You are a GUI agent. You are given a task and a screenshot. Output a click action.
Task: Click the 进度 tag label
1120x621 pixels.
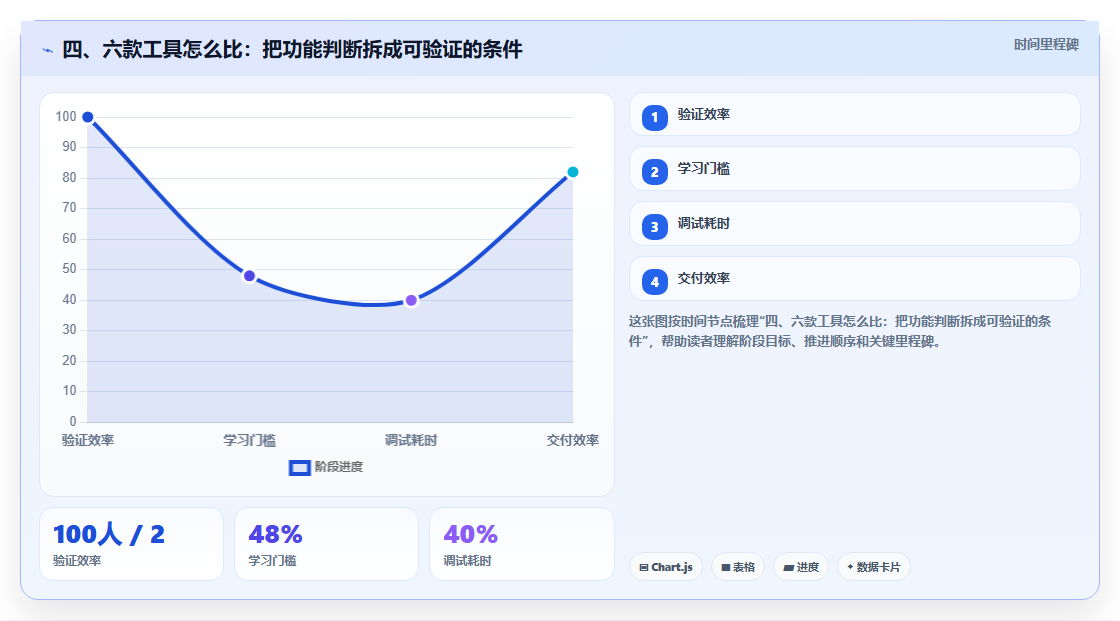(808, 567)
